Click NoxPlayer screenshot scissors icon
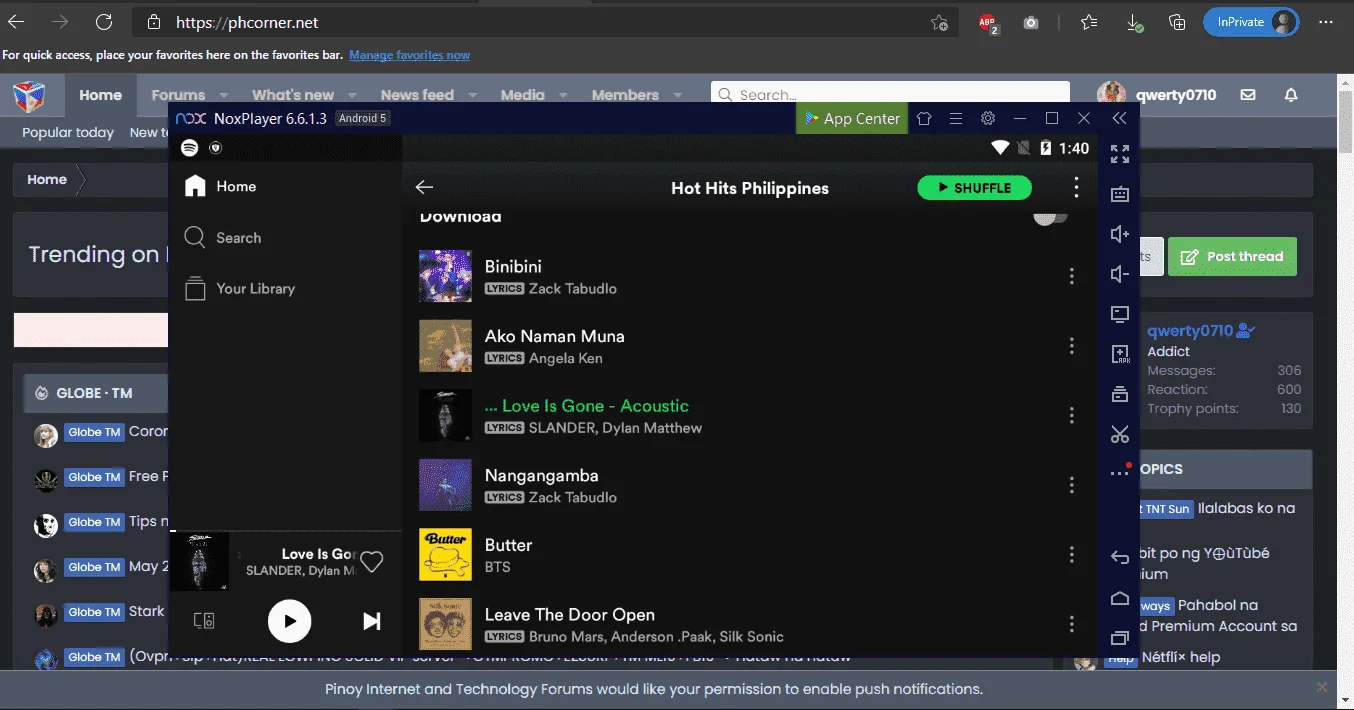The width and height of the screenshot is (1354, 710). click(x=1120, y=434)
